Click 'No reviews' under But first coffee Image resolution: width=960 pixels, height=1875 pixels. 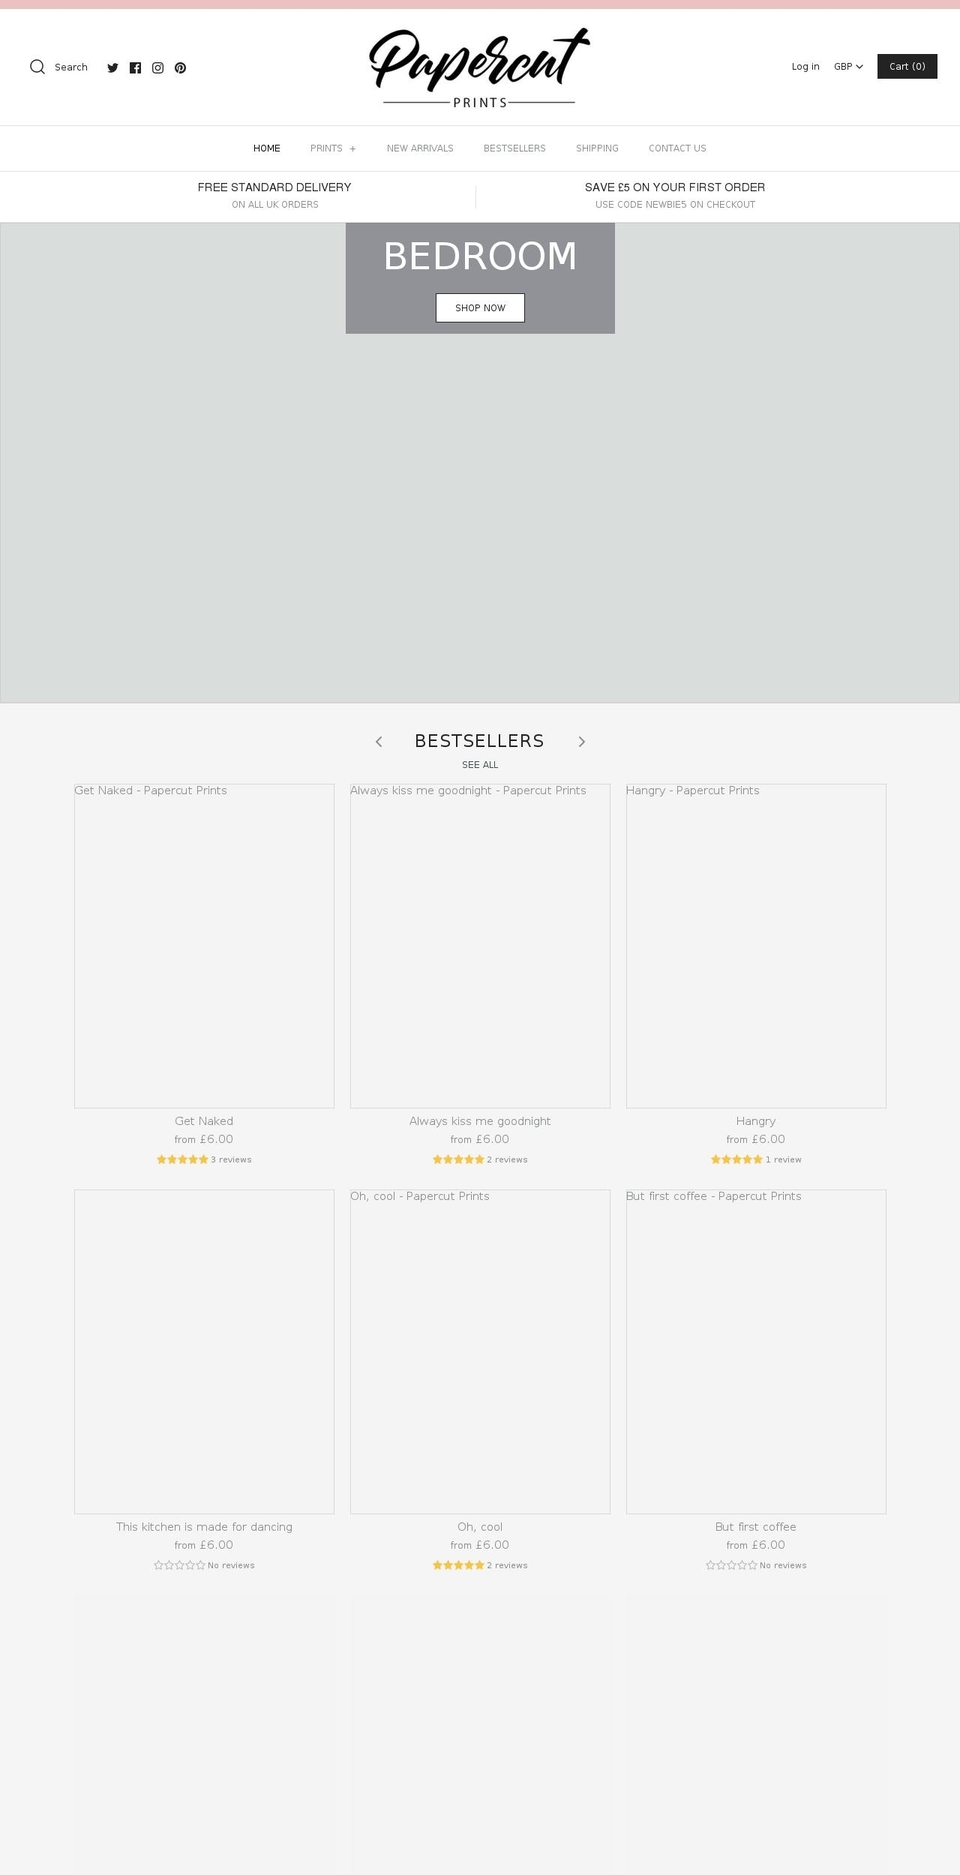(x=783, y=1566)
